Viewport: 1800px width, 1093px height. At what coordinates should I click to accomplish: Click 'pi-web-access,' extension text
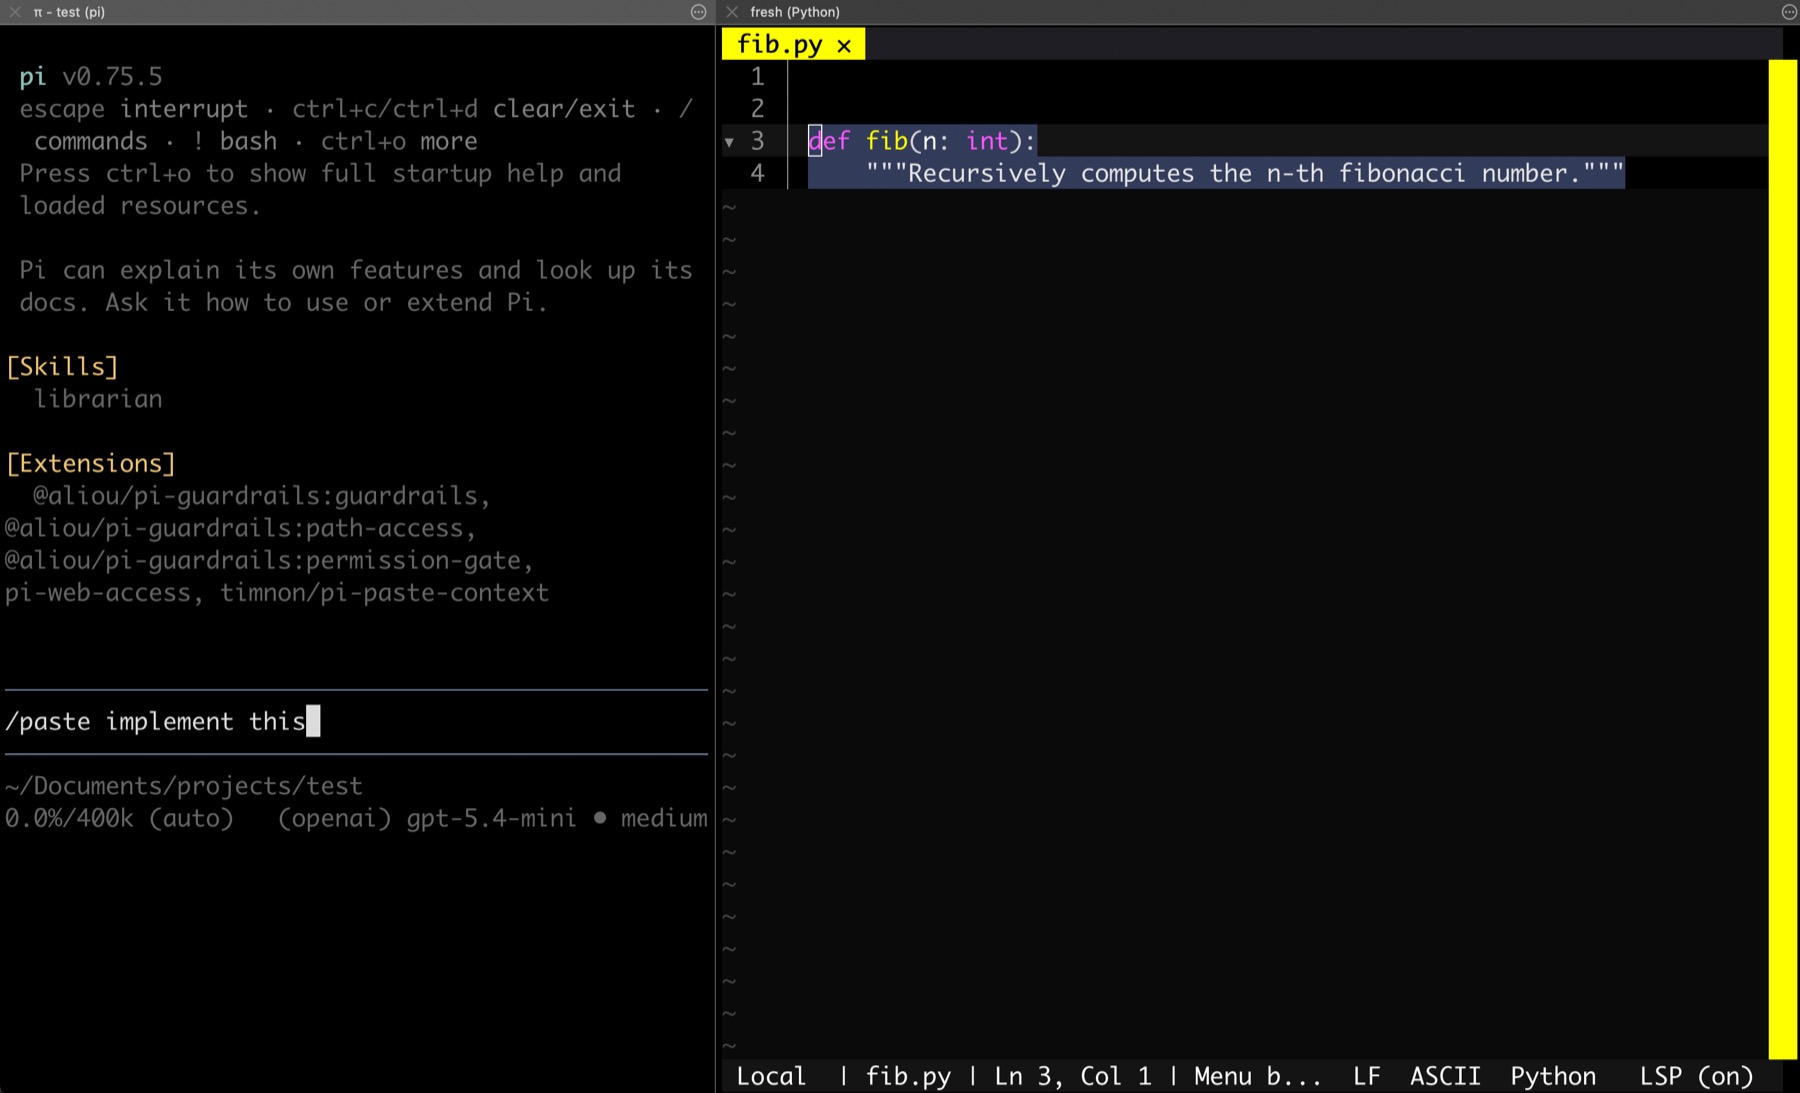tap(104, 593)
